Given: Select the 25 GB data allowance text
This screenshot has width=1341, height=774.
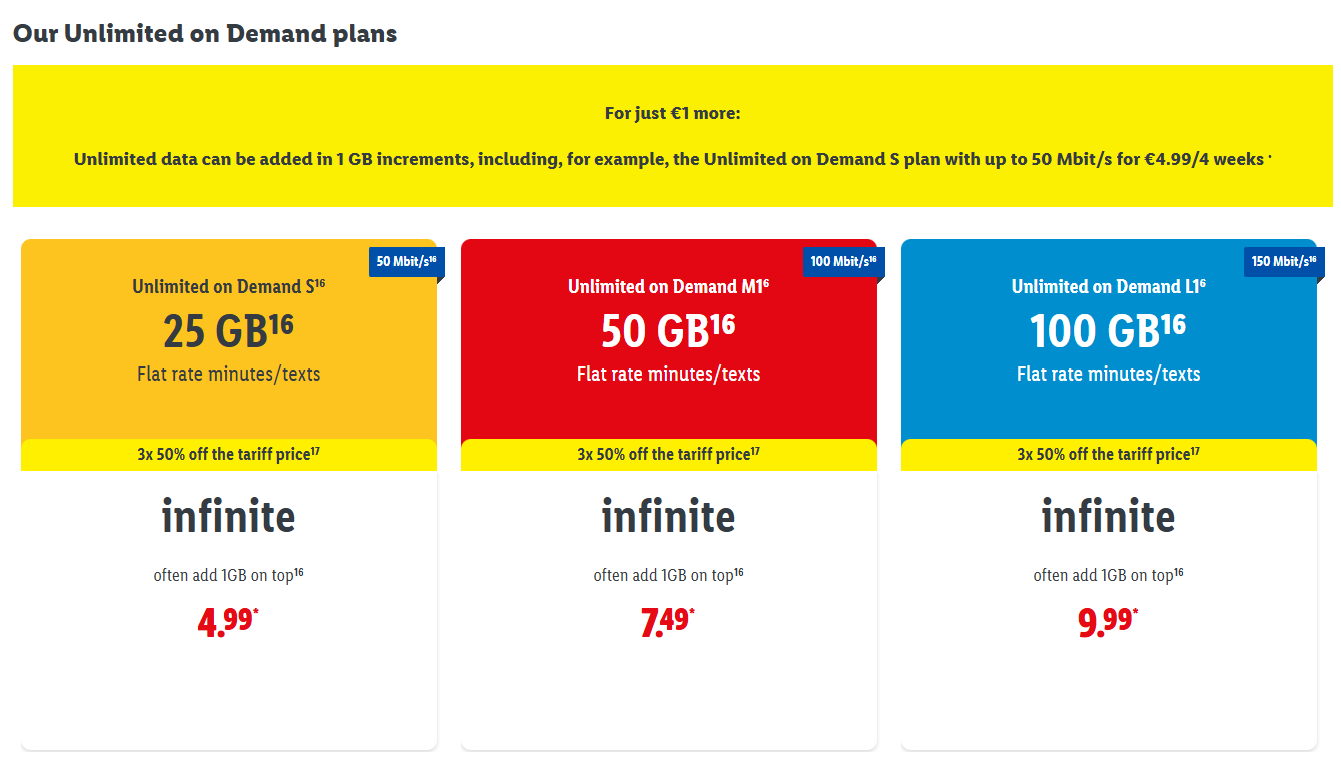Looking at the screenshot, I should [228, 331].
